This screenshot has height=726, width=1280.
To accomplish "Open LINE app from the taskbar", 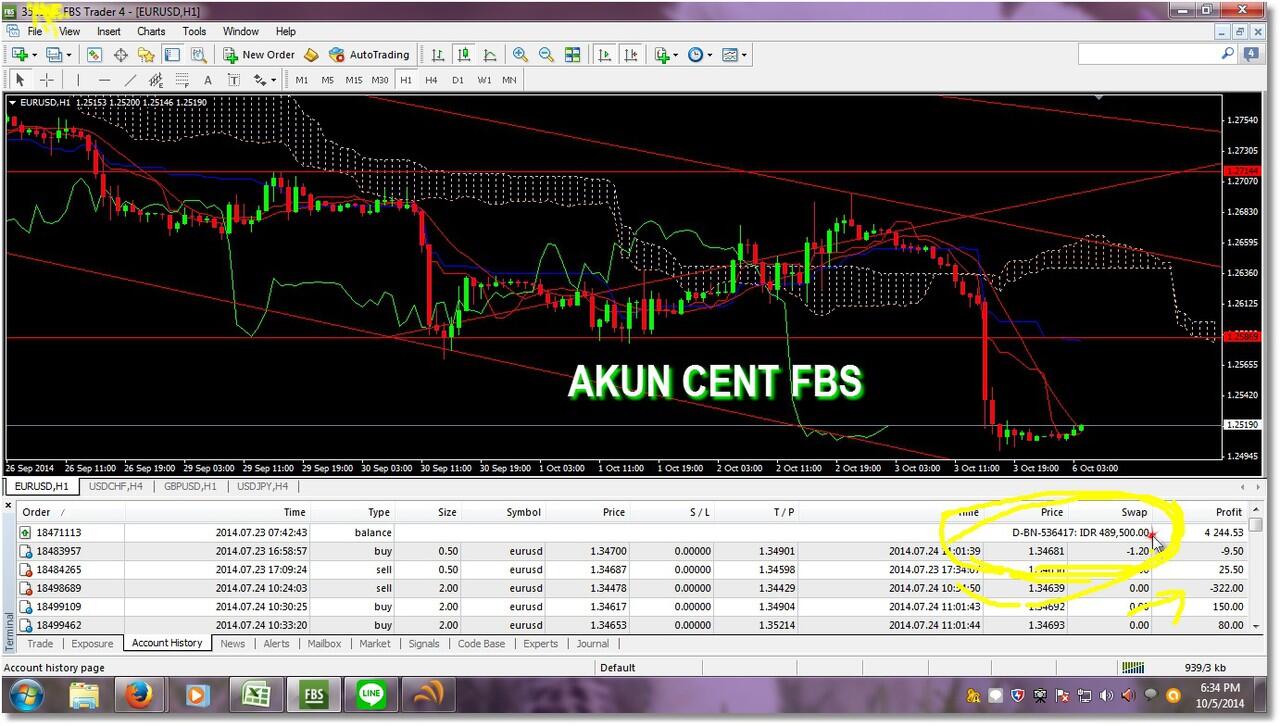I will tap(371, 695).
